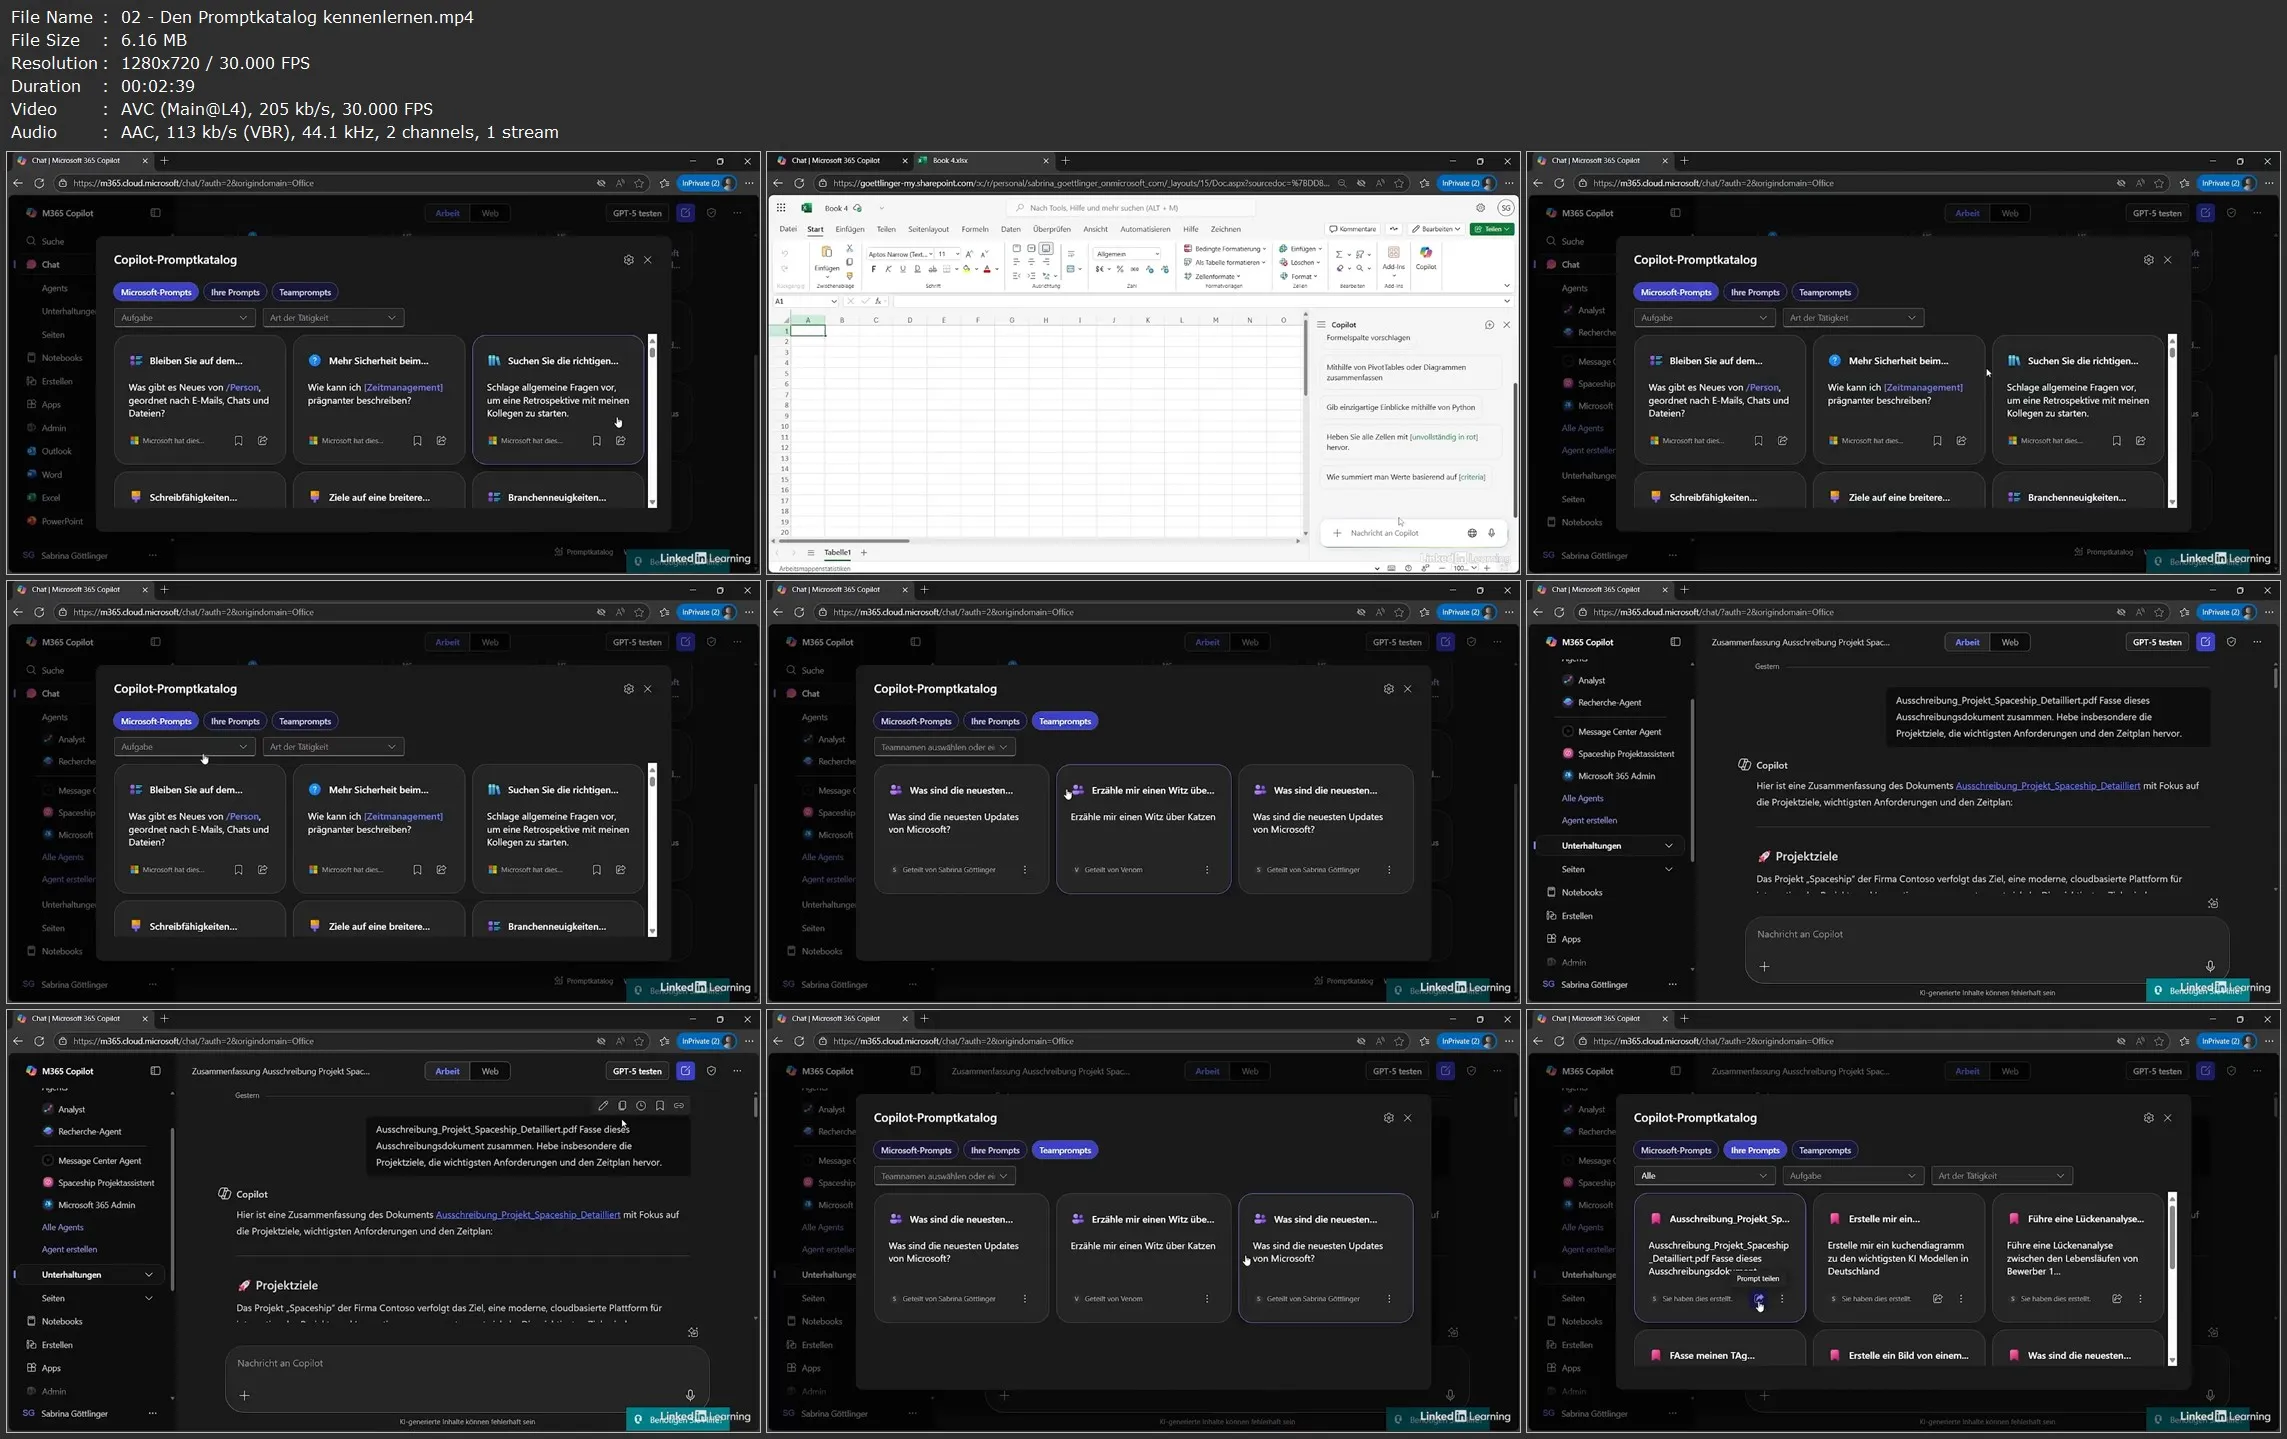Open the Alle filter dropdown in Ihre Prompts
This screenshot has height=1439, width=2287.
point(1704,1176)
